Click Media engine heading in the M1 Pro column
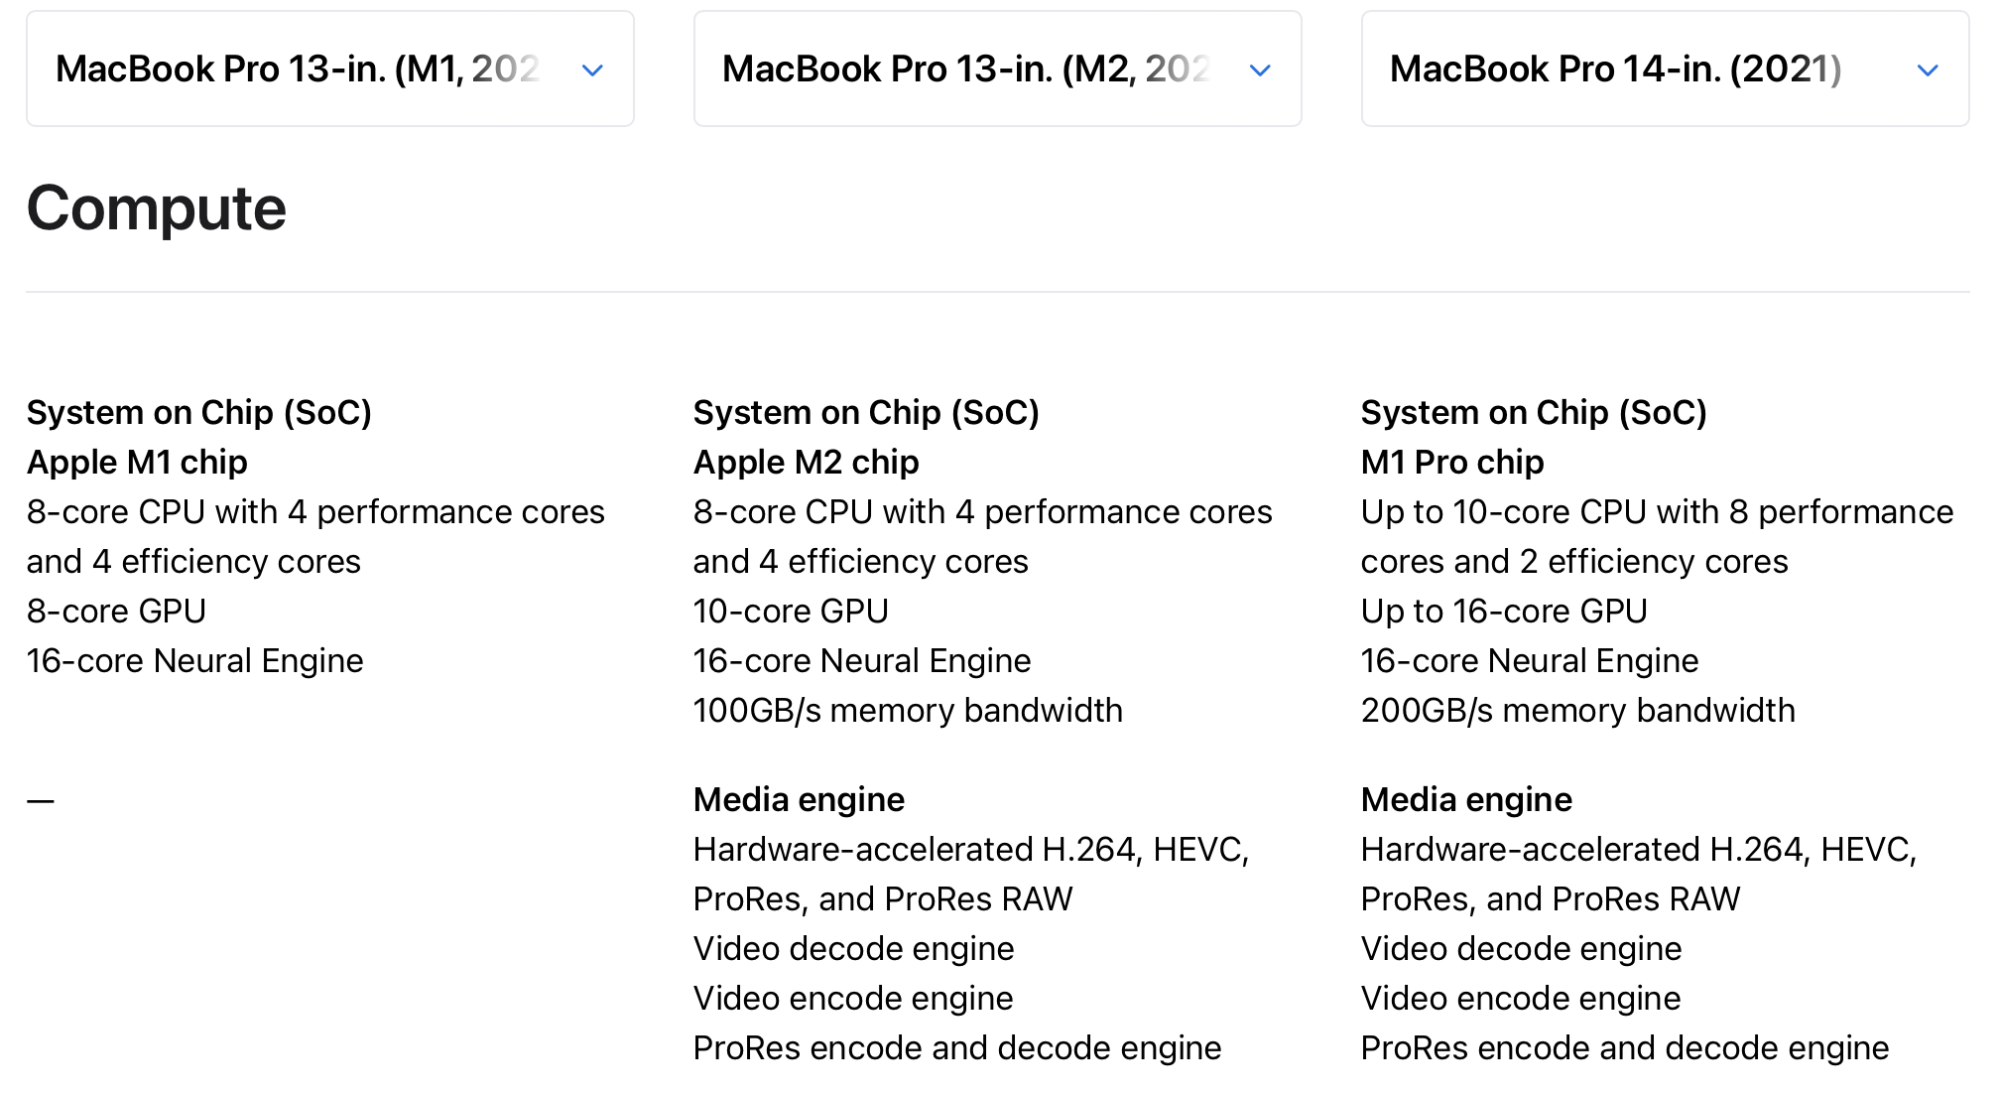This screenshot has height=1098, width=2000. click(x=1465, y=799)
